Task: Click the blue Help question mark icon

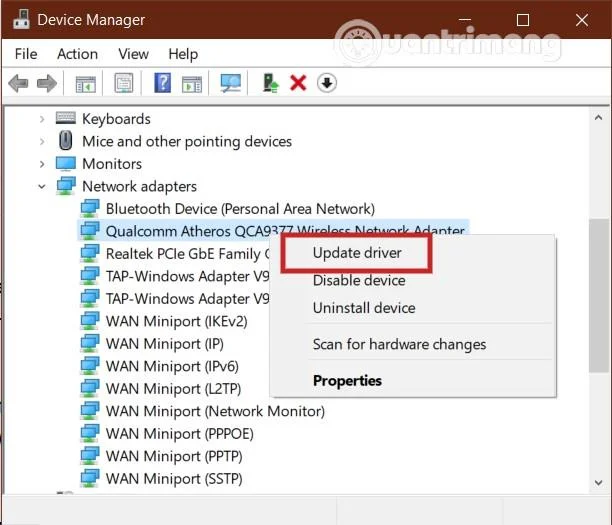Action: pos(162,83)
